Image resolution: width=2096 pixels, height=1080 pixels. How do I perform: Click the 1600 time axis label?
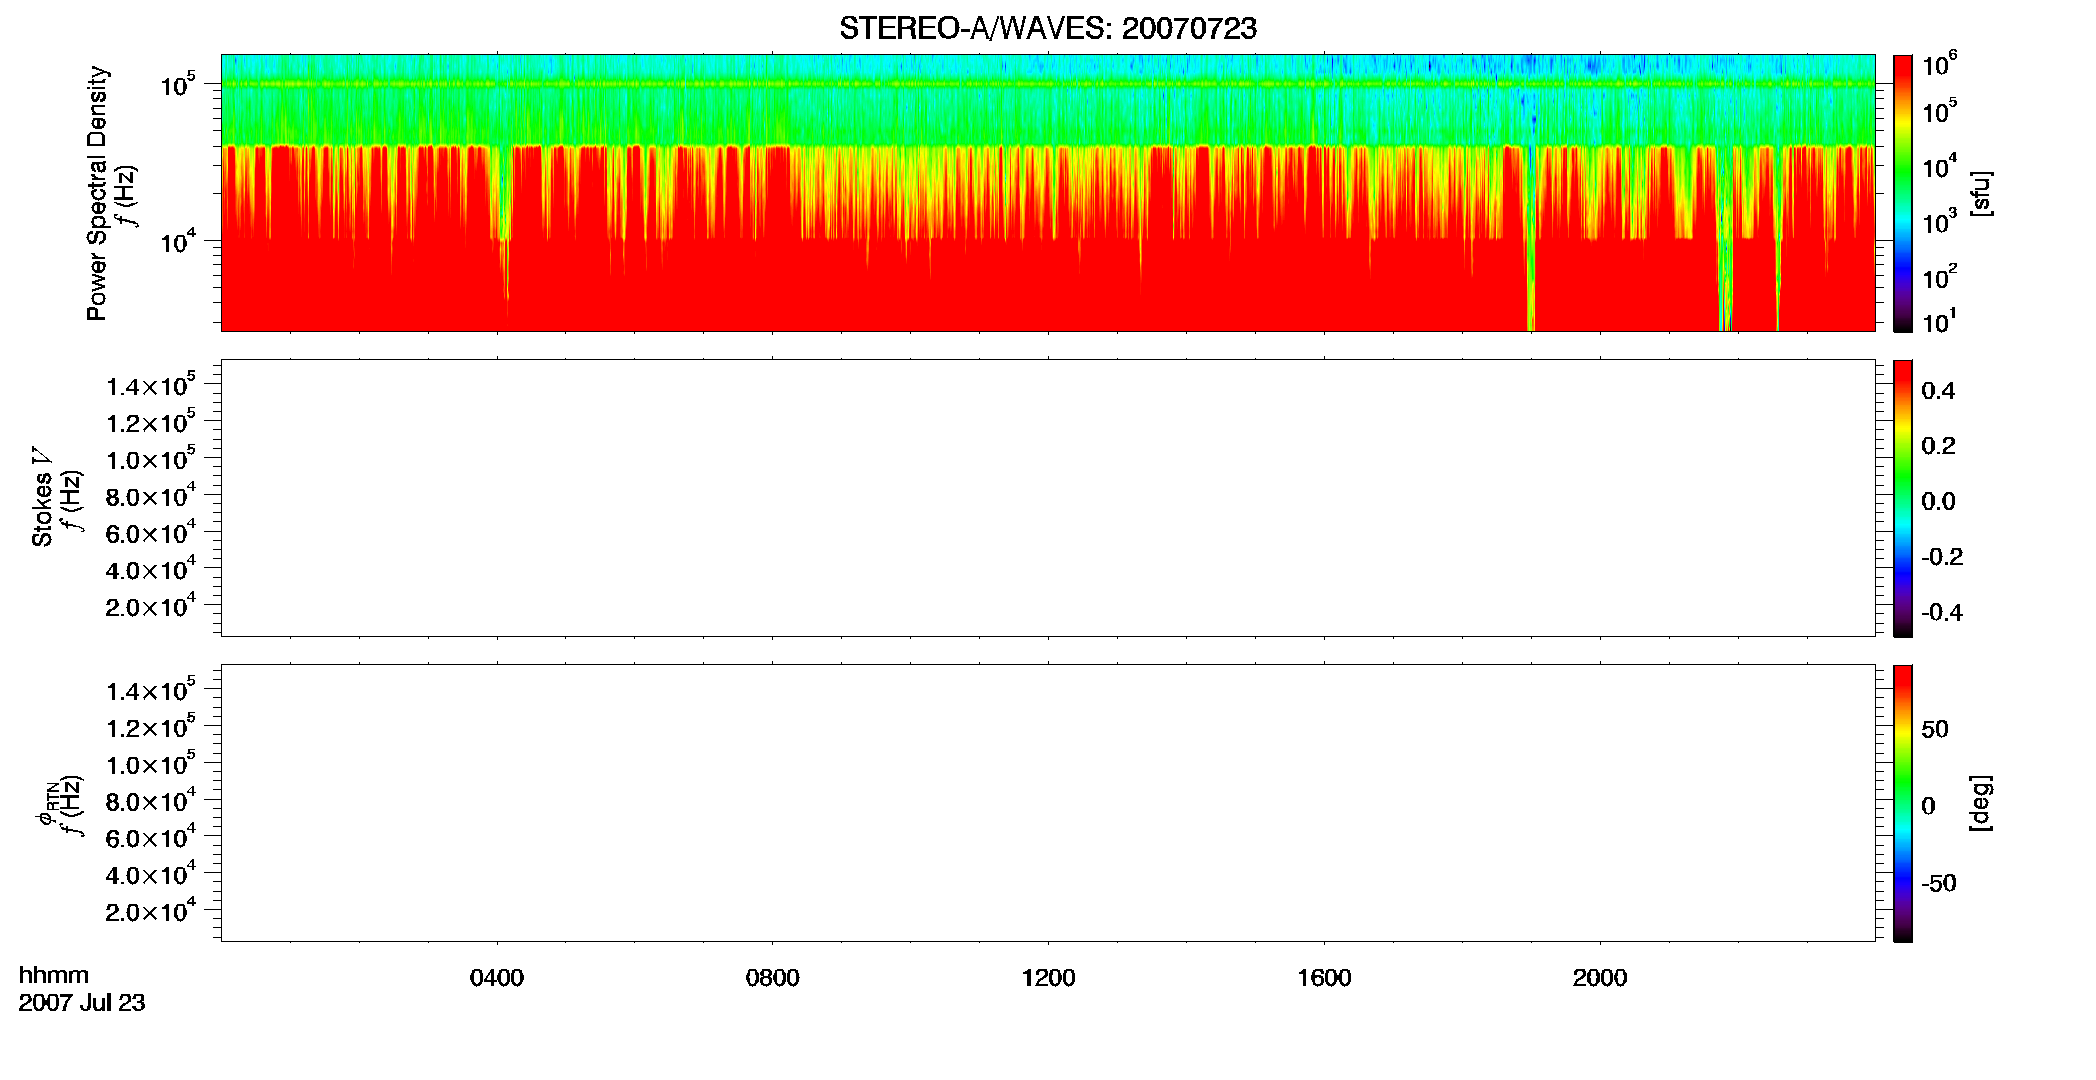(1324, 978)
